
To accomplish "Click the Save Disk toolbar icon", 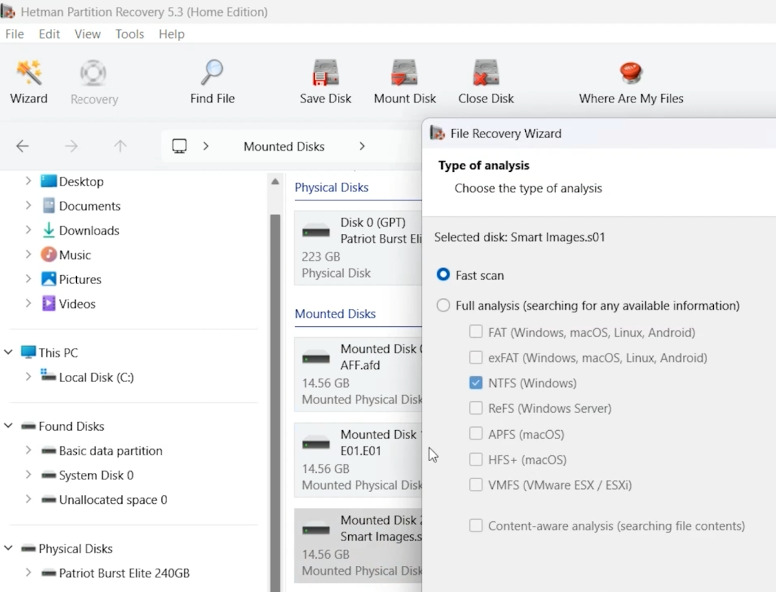I will 325,73.
